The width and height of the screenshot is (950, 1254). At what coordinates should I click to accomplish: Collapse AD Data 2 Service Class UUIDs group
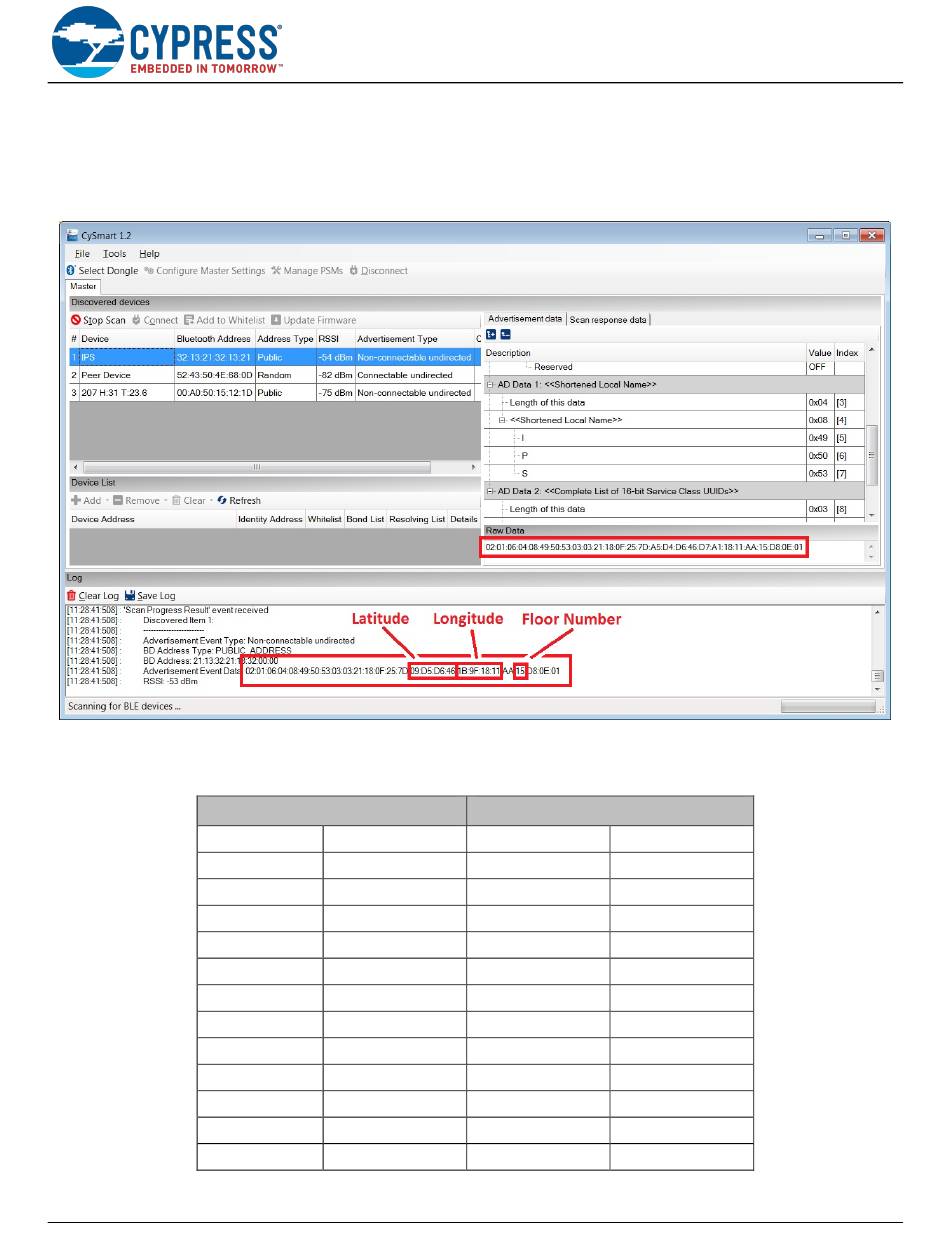pos(490,491)
